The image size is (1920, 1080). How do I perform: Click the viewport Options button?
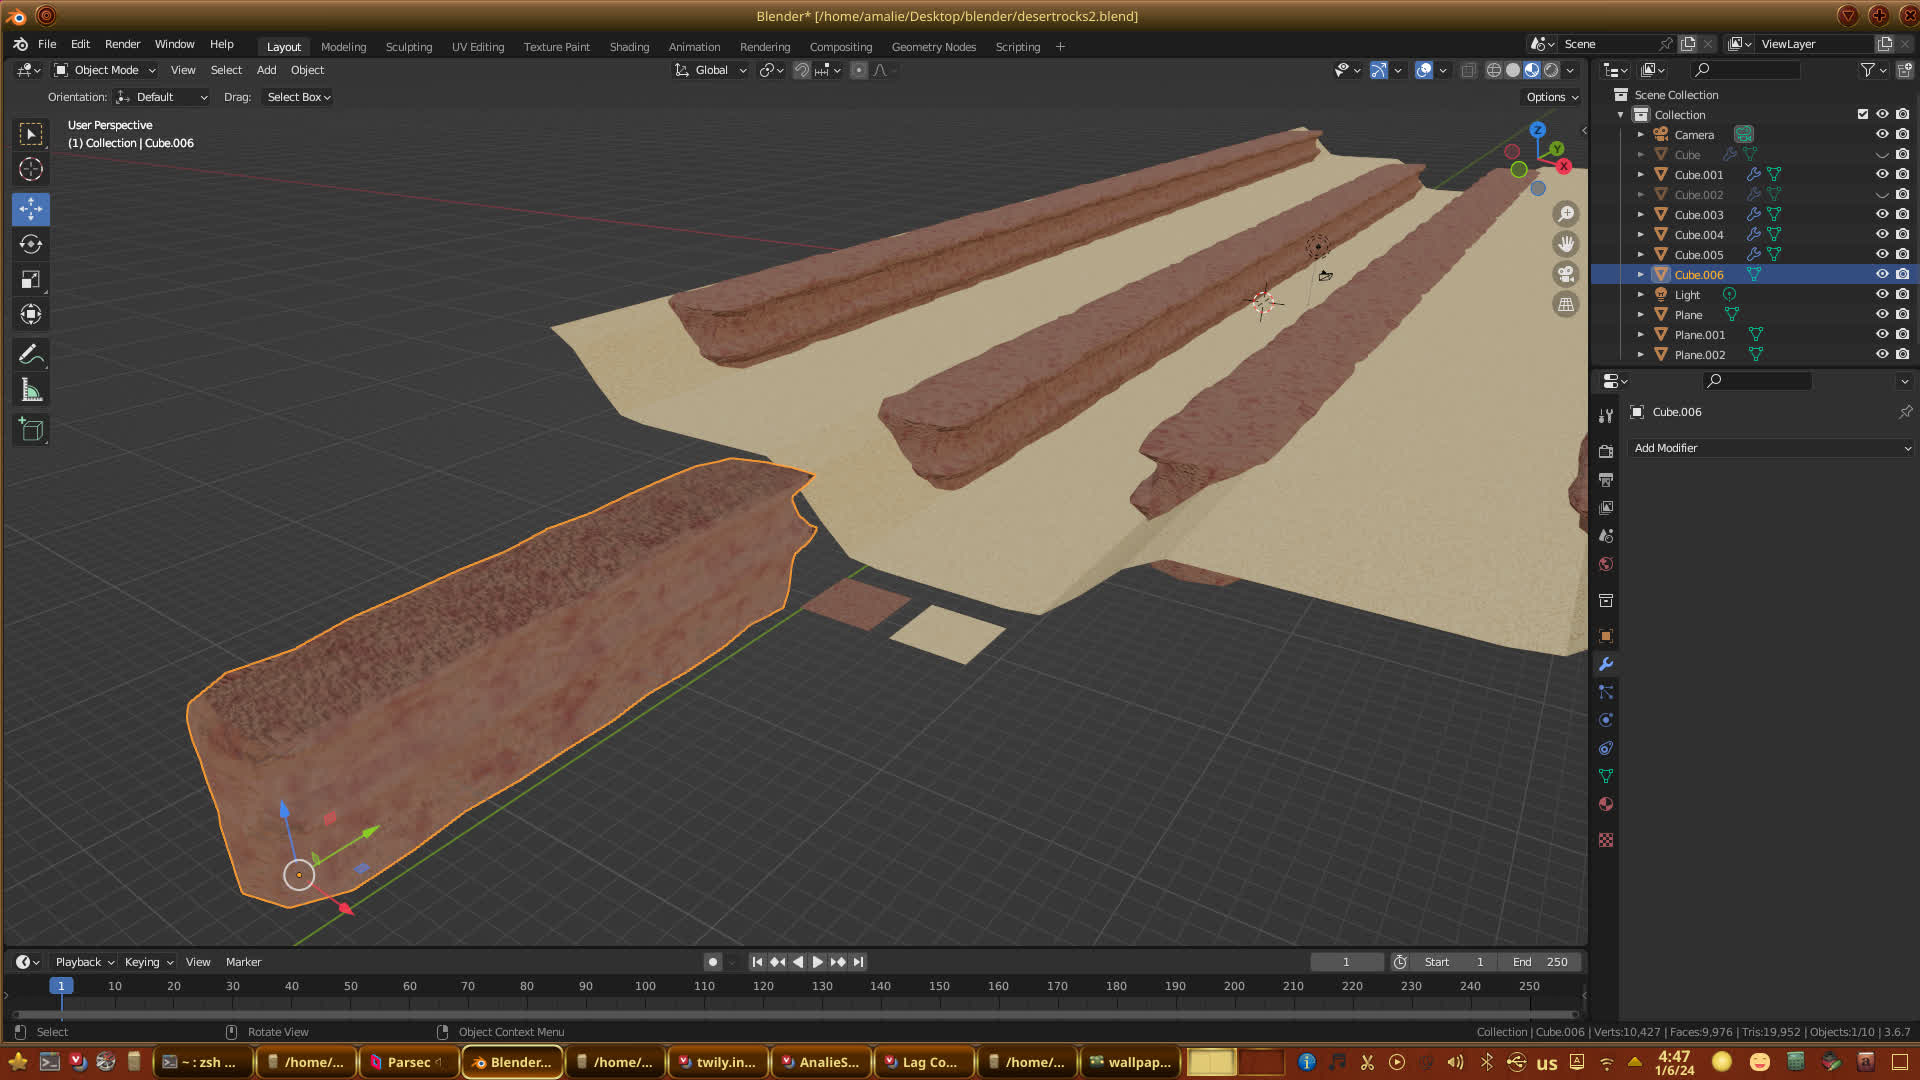(x=1551, y=97)
